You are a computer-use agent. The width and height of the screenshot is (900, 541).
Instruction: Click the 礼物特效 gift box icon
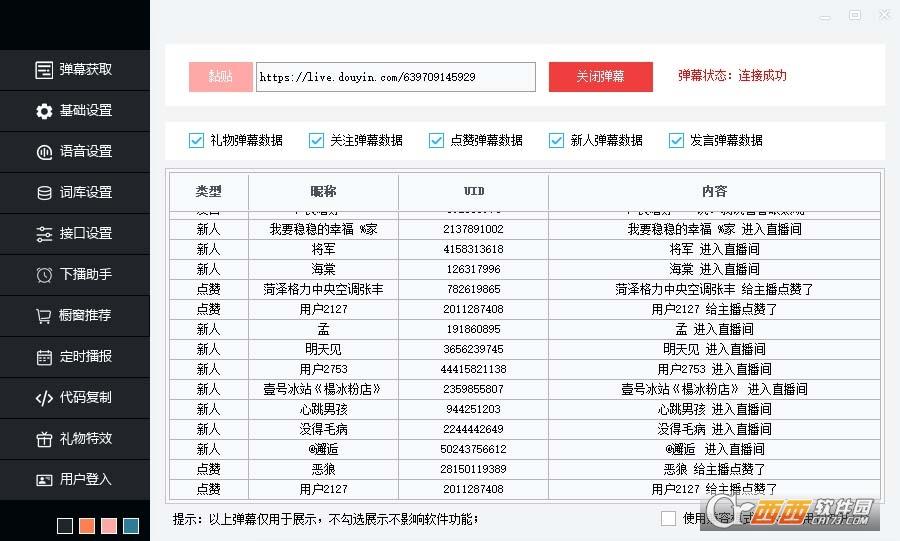(x=44, y=439)
